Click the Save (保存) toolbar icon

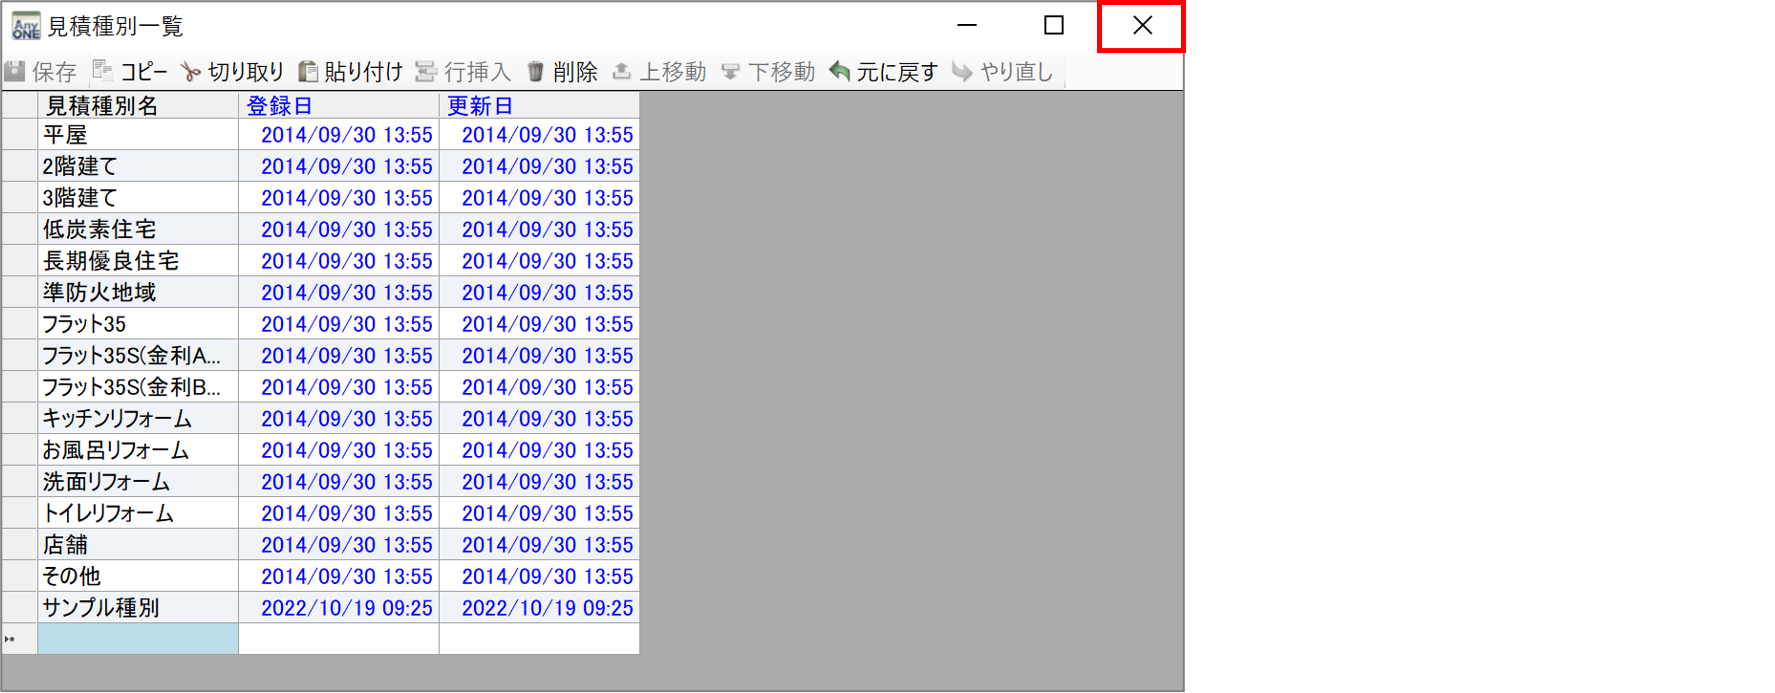16,72
